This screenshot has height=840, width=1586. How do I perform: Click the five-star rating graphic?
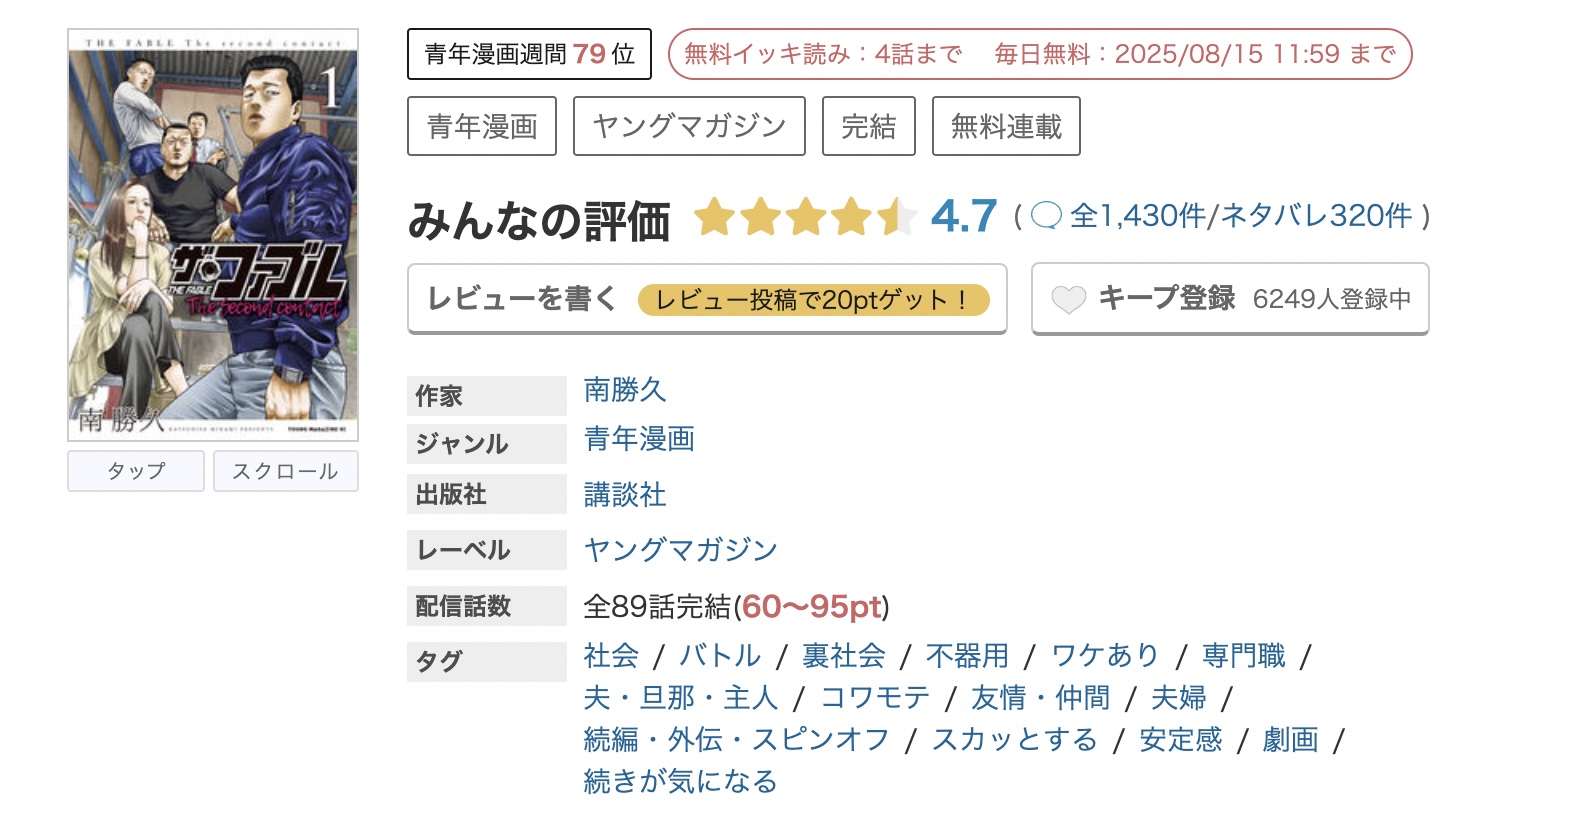tap(804, 217)
